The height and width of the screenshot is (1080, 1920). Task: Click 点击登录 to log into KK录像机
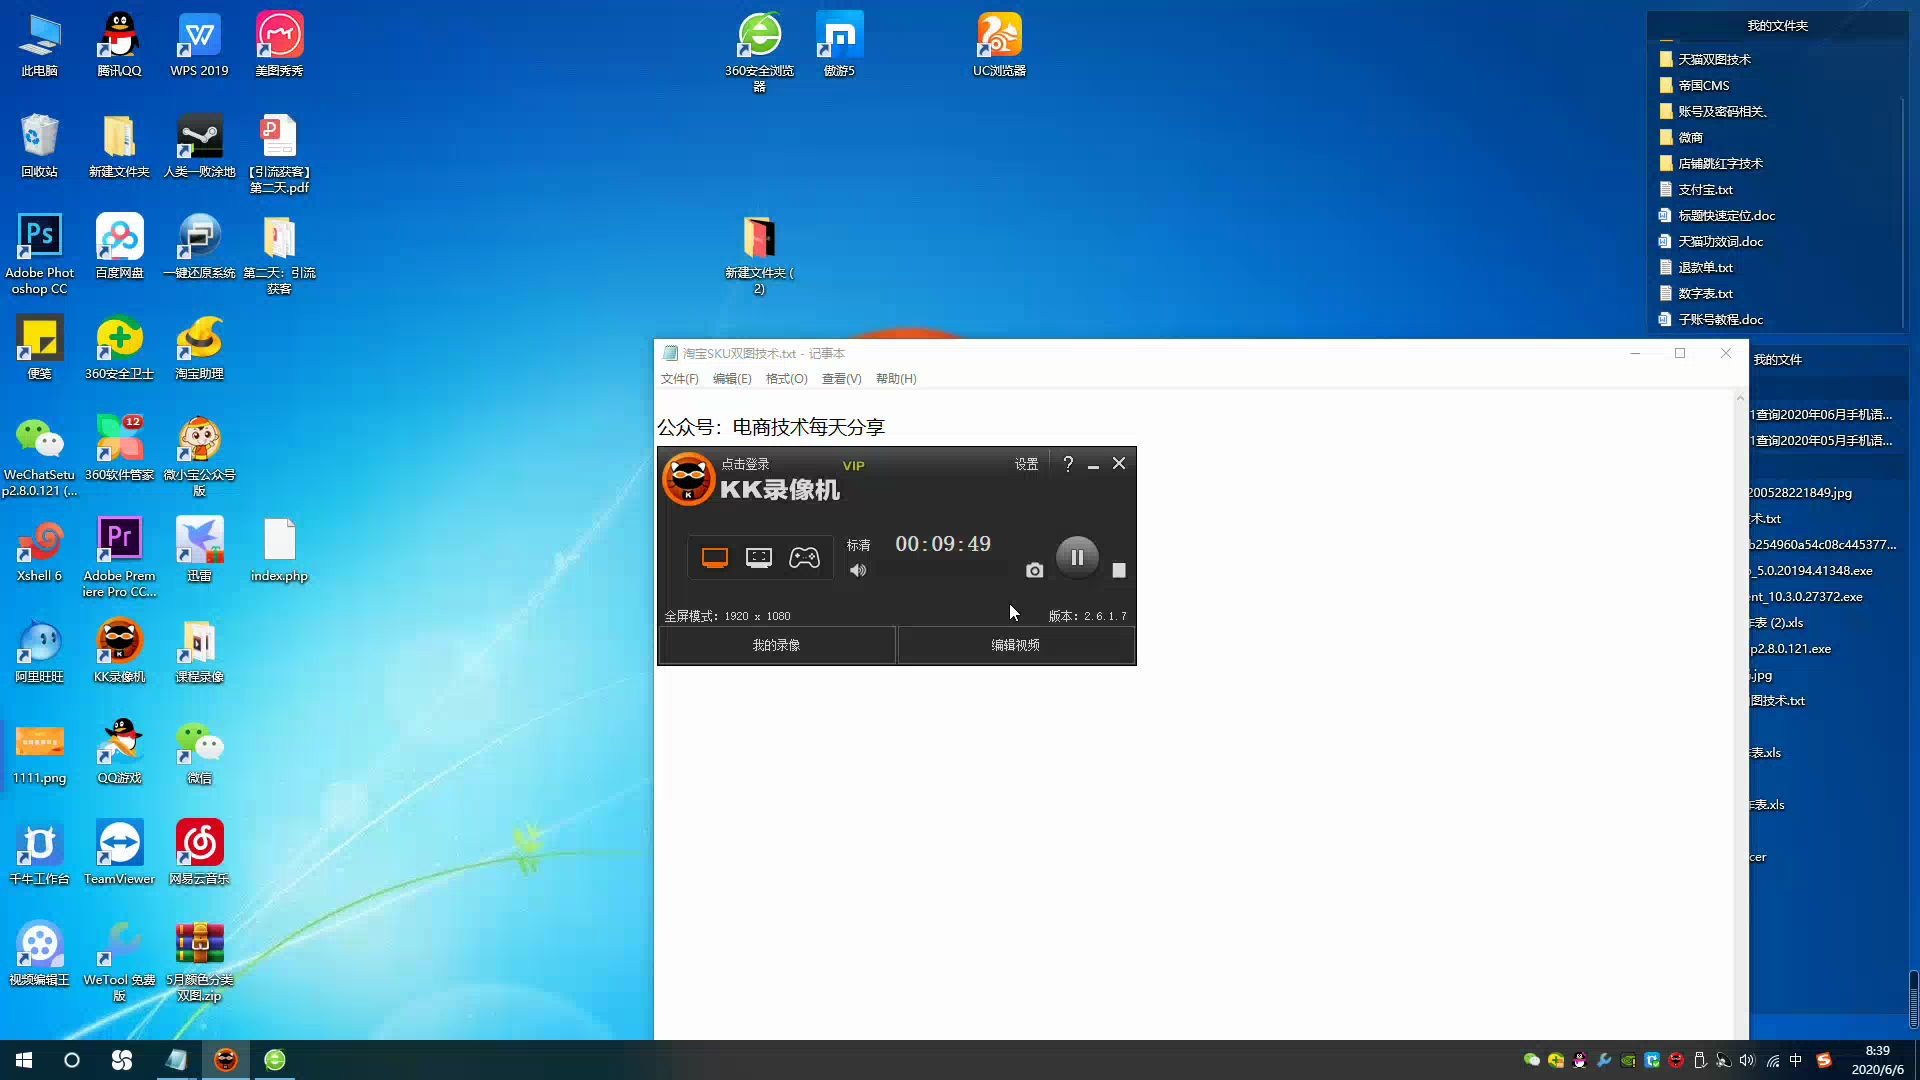[745, 463]
